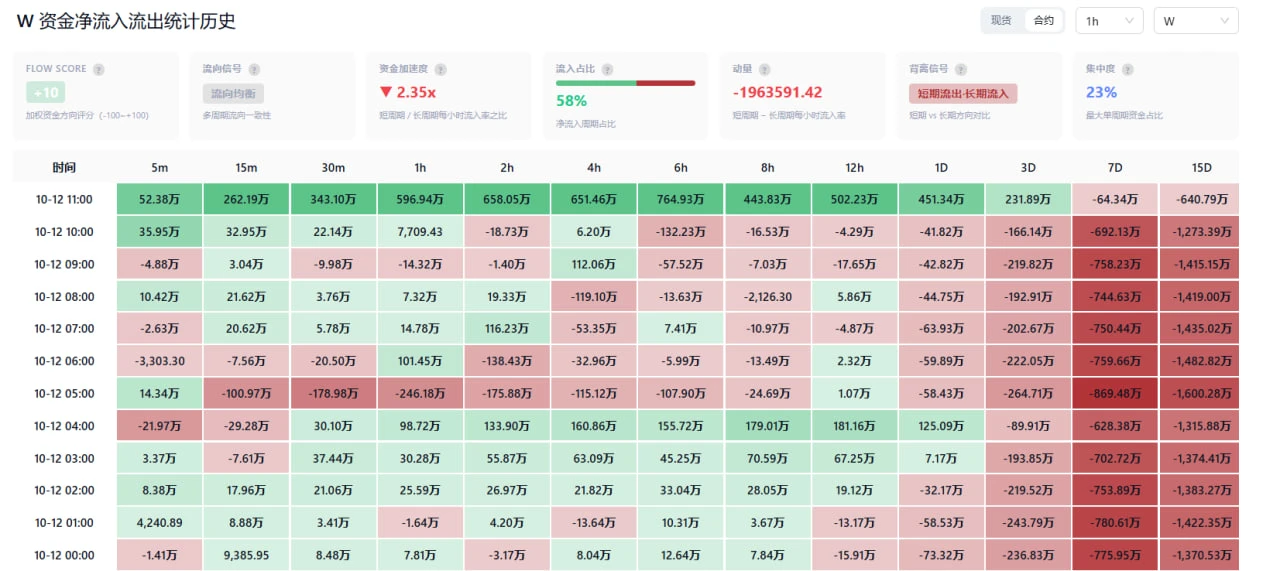Click the 2.35x acceleration value
1280x571 pixels.
407,92
